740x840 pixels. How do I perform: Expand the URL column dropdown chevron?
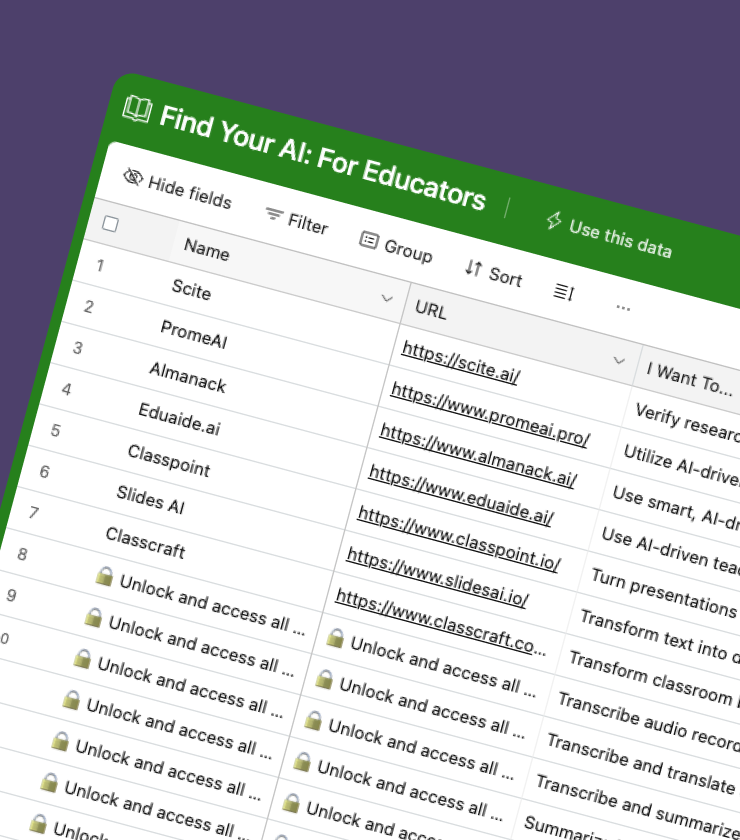619,360
